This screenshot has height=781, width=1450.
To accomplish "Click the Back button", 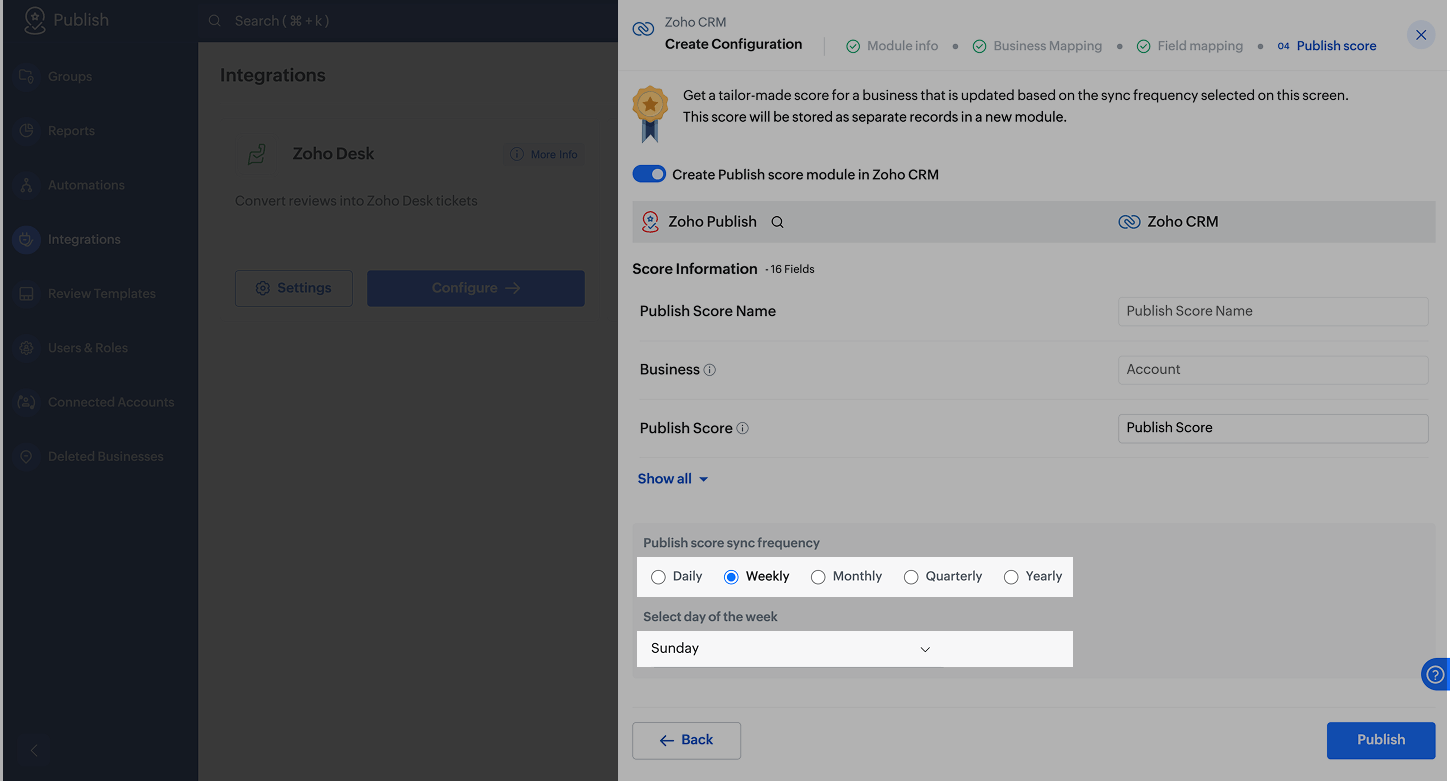I will pos(686,740).
